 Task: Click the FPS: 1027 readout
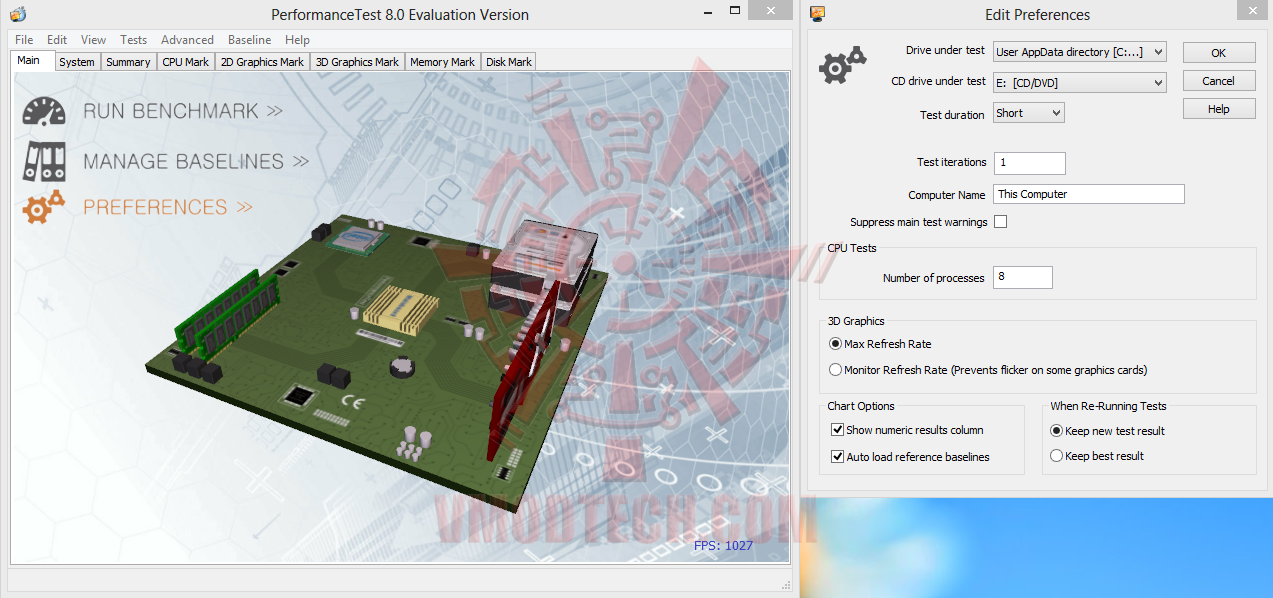723,545
